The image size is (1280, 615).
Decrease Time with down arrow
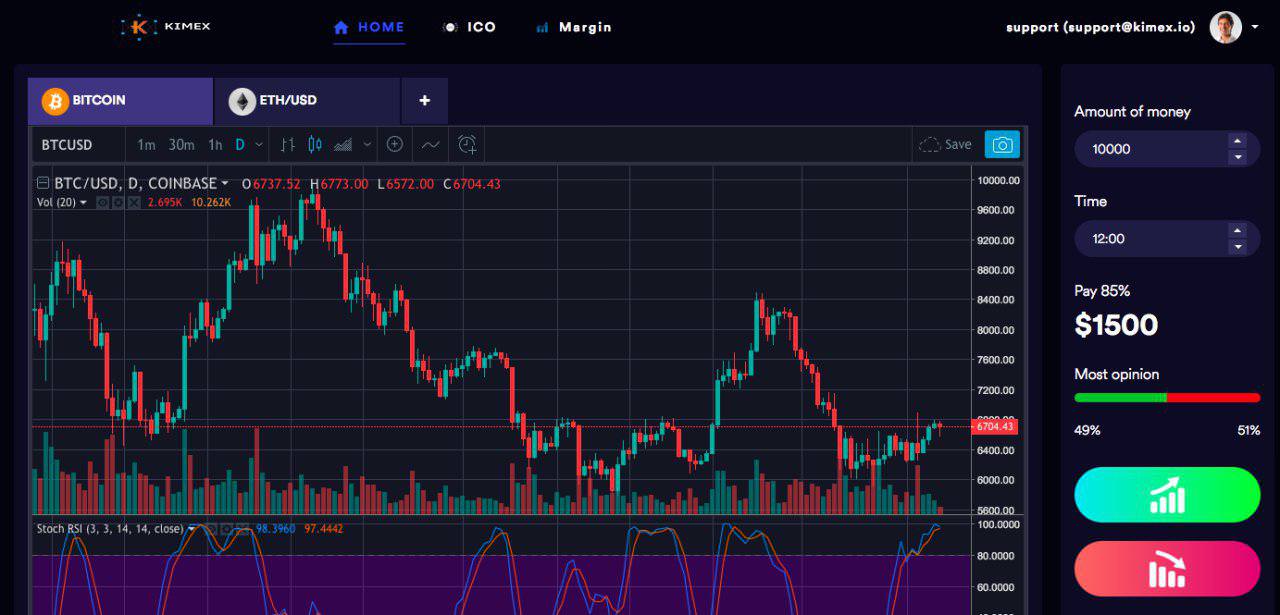click(1237, 247)
